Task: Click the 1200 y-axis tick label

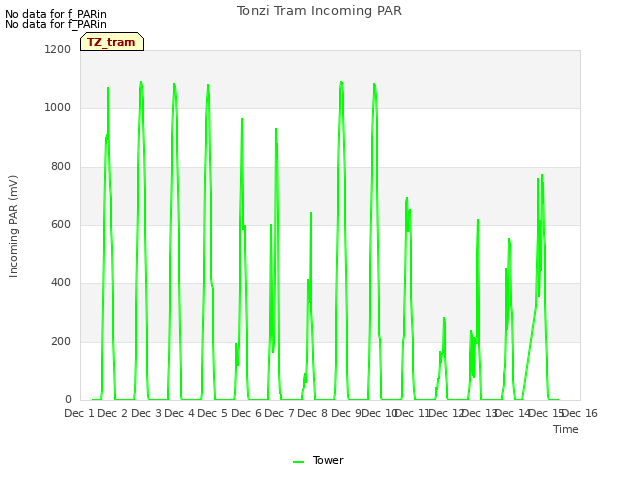Action: pyautogui.click(x=58, y=49)
